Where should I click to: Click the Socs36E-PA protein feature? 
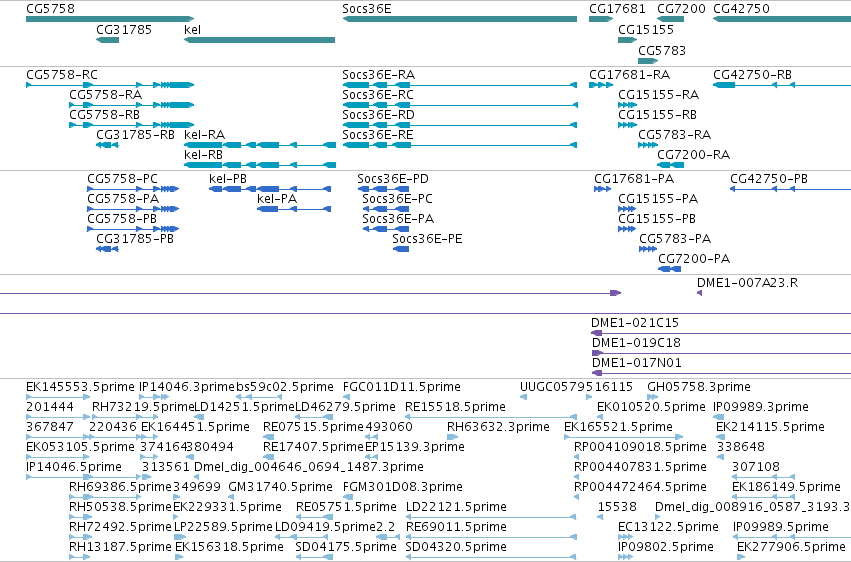click(x=386, y=229)
